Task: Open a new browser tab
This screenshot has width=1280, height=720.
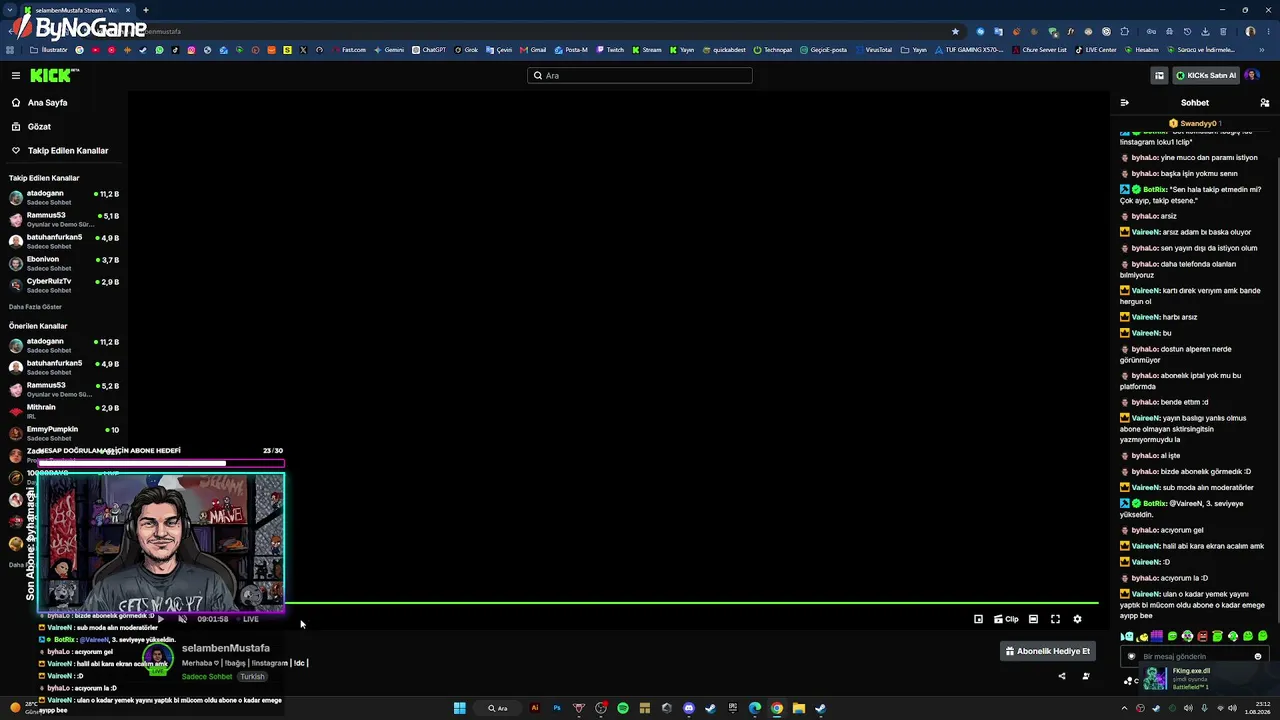Action: click(145, 10)
